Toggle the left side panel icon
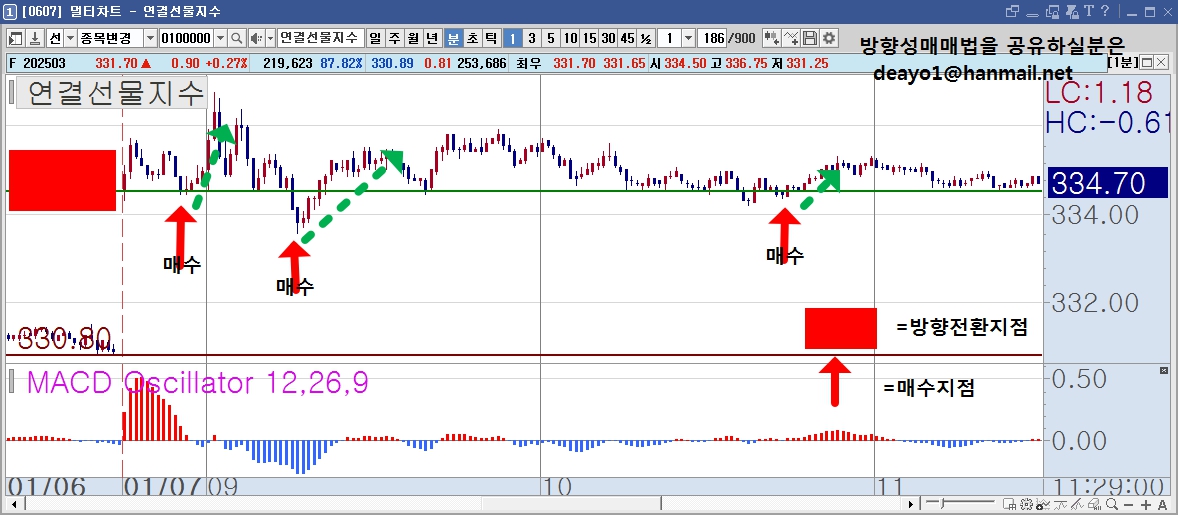1178x515 pixels. pyautogui.click(x=15, y=38)
